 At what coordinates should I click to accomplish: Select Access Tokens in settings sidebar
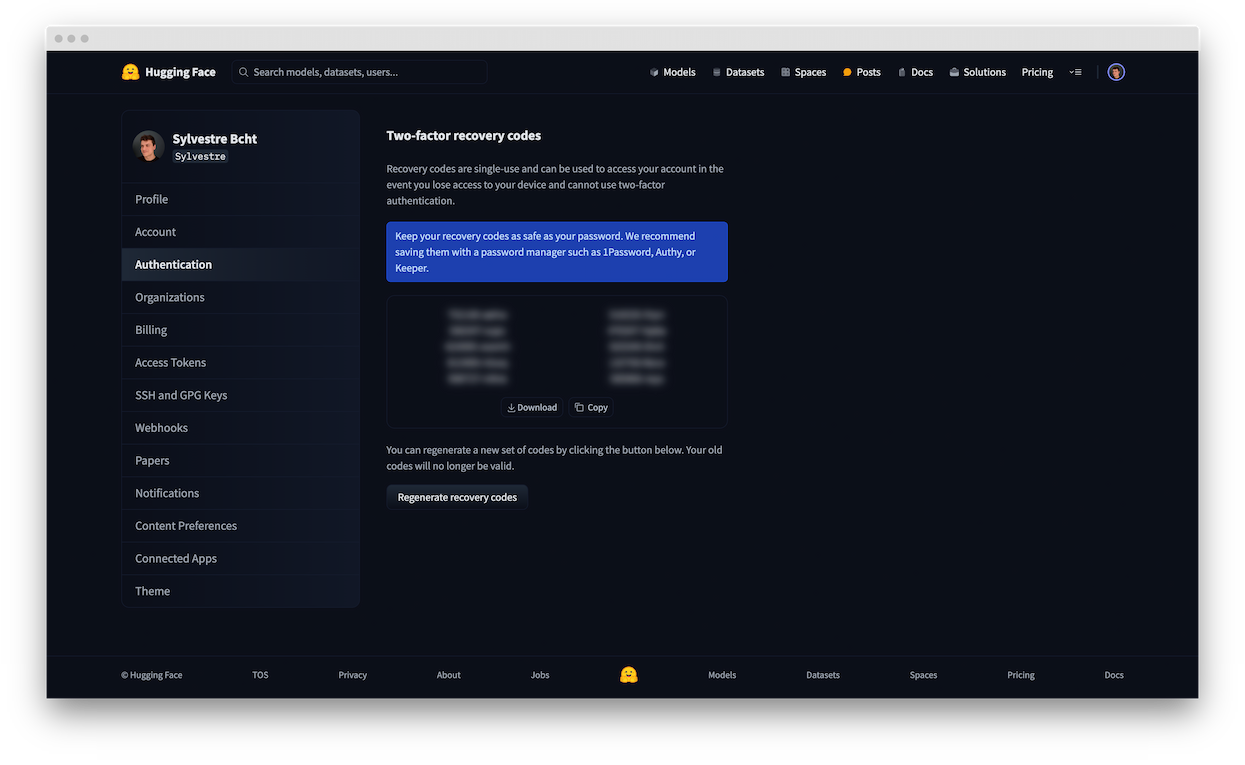pos(170,363)
